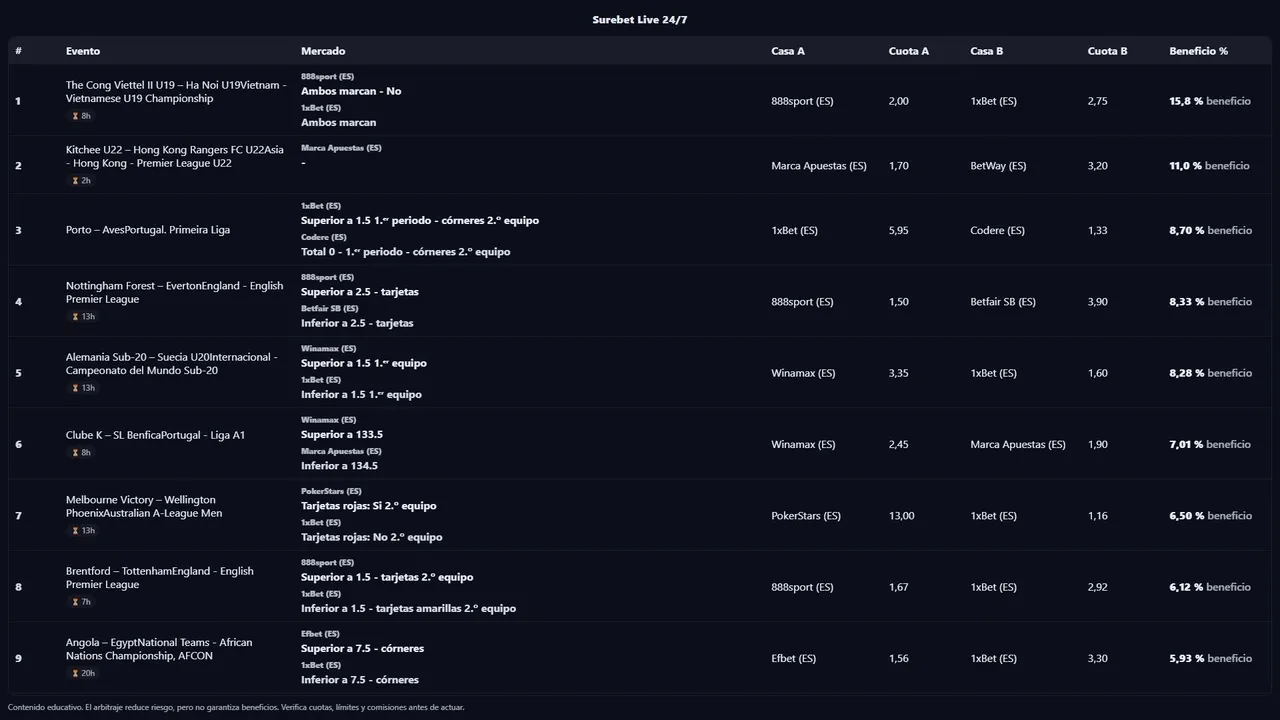Click the hourglass icon under Melbourne Victory event

(x=75, y=531)
